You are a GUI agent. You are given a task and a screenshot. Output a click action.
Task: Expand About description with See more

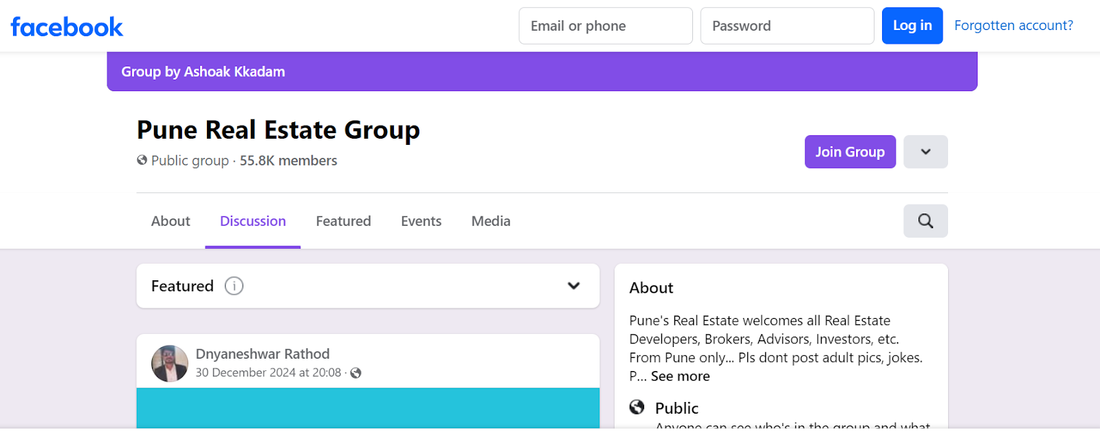pos(680,377)
